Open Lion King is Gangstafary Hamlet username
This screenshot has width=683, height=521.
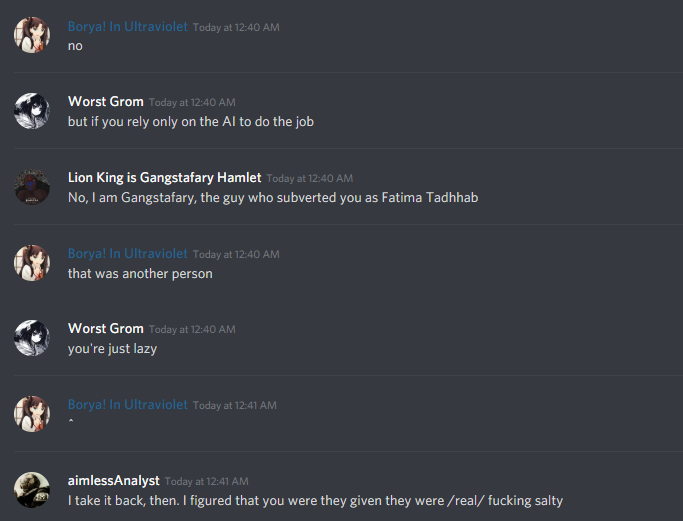click(x=165, y=178)
